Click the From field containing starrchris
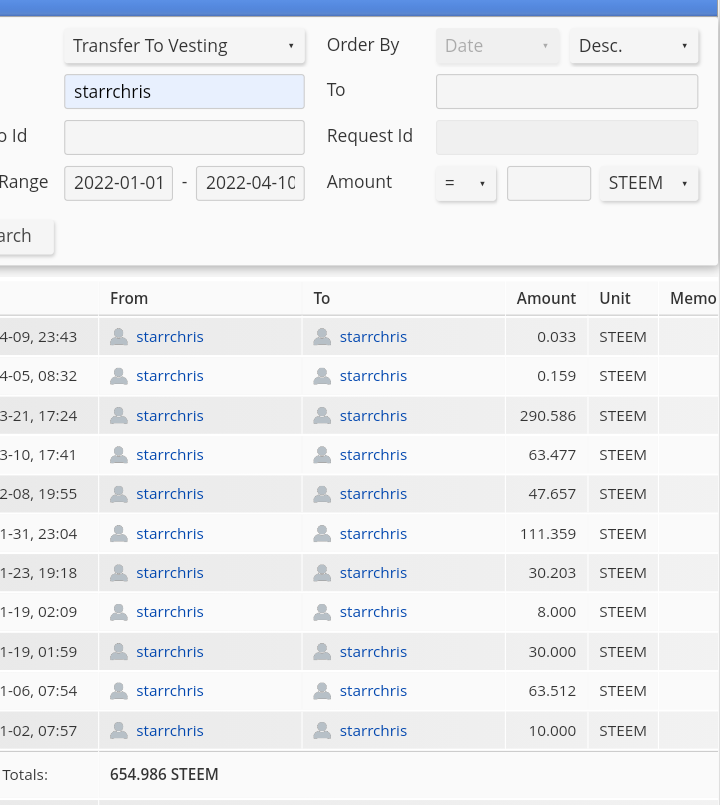 pyautogui.click(x=184, y=91)
